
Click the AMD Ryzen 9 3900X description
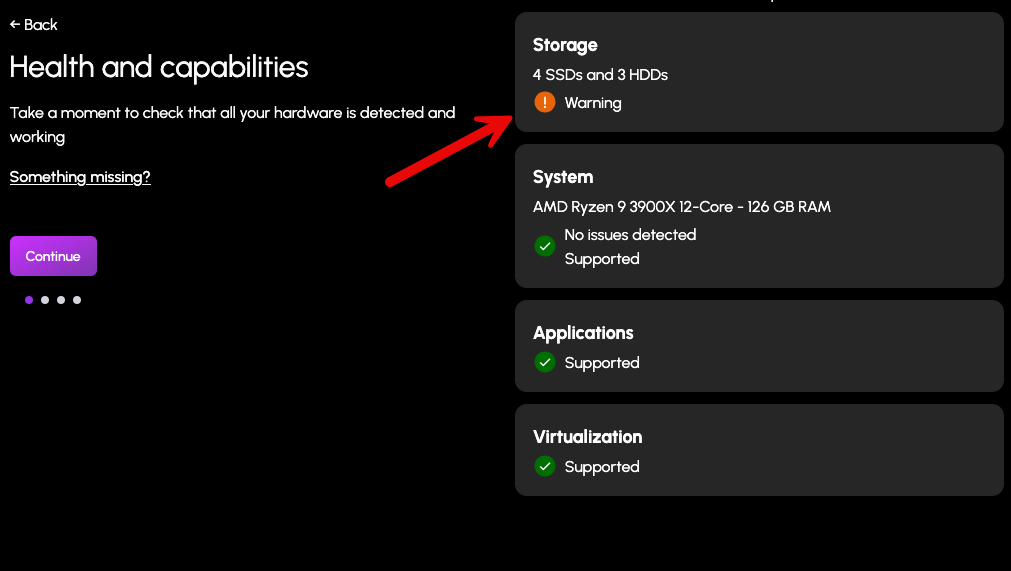coord(681,207)
